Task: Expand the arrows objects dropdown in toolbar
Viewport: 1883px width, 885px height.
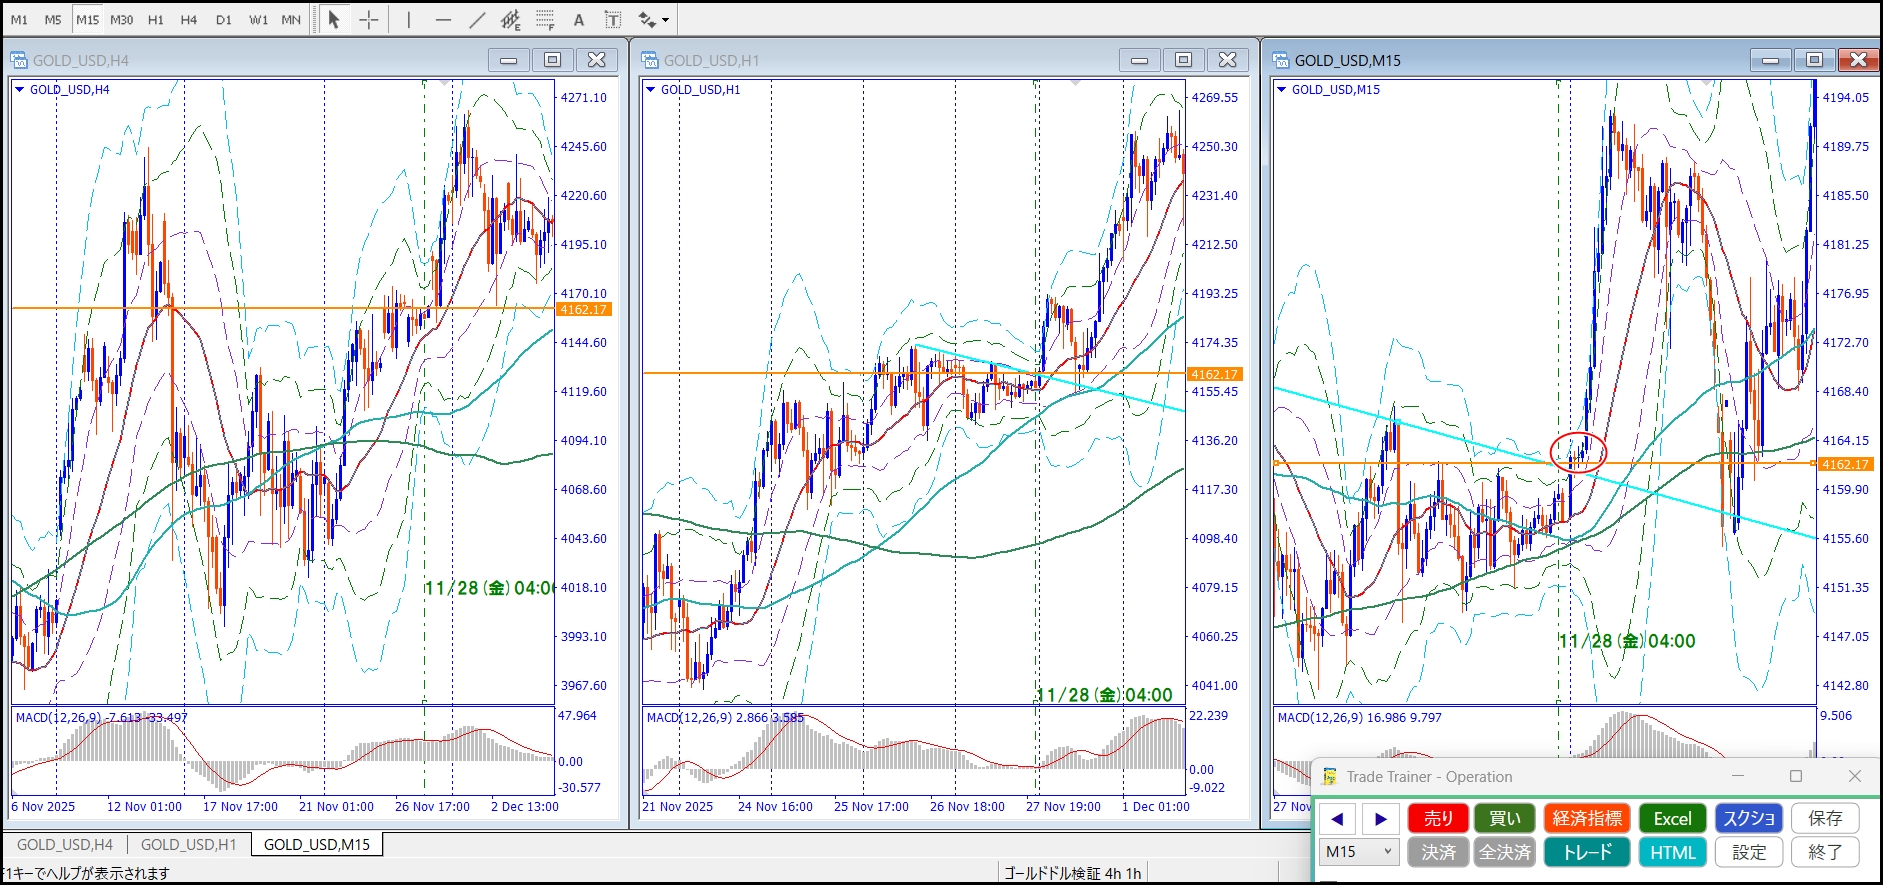Action: pyautogui.click(x=666, y=19)
